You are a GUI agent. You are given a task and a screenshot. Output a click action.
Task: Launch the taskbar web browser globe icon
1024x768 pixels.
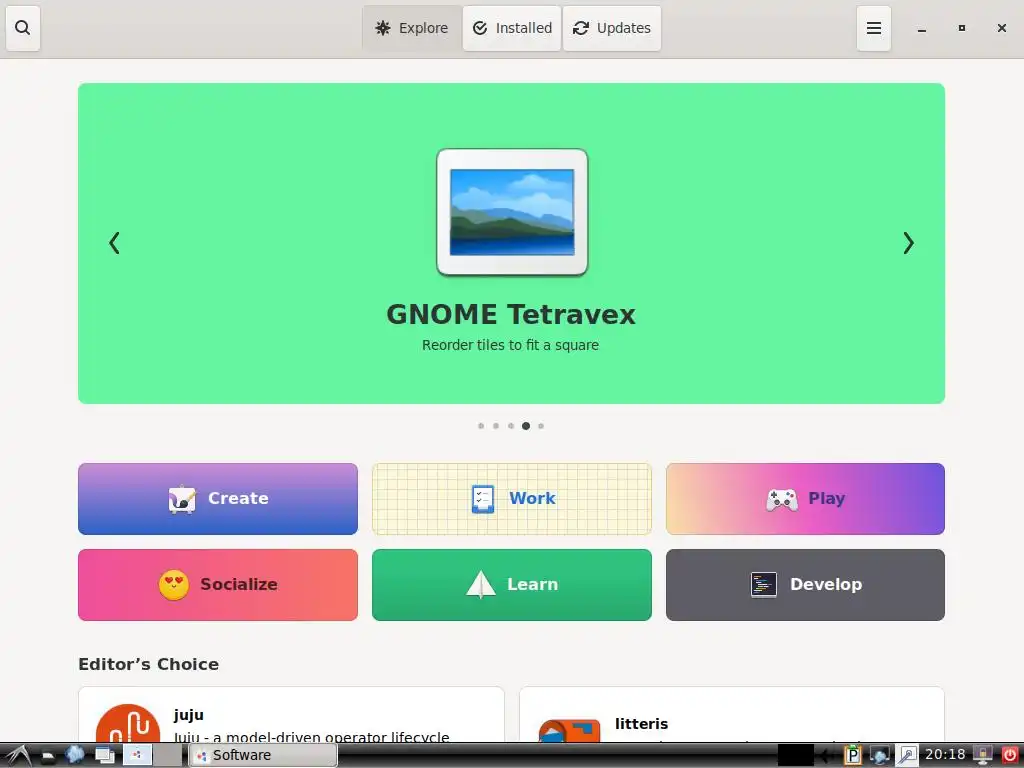(x=75, y=755)
